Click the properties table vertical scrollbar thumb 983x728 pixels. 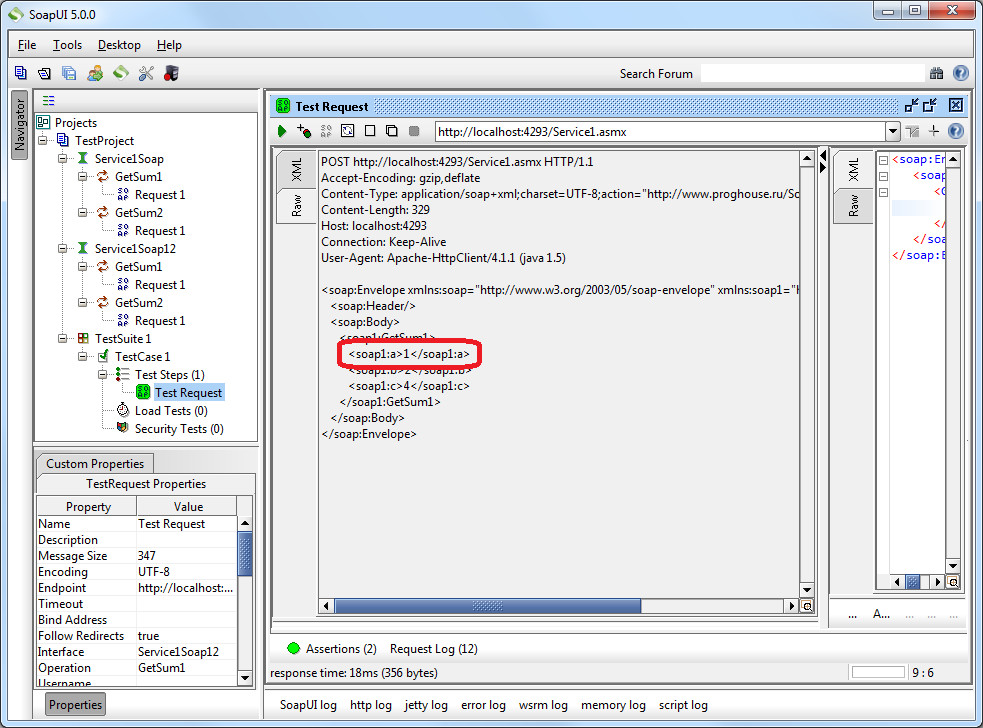(245, 554)
